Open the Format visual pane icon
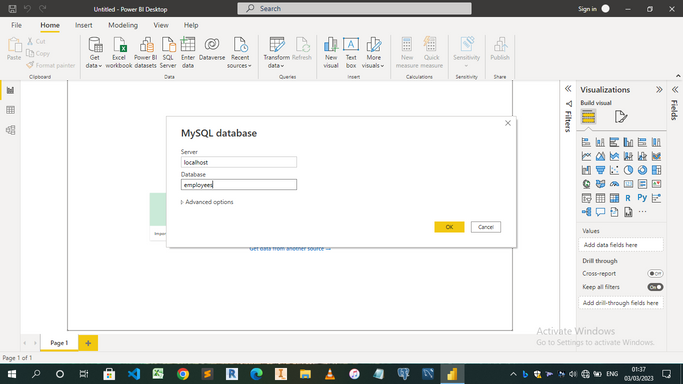The image size is (683, 384). pyautogui.click(x=621, y=117)
